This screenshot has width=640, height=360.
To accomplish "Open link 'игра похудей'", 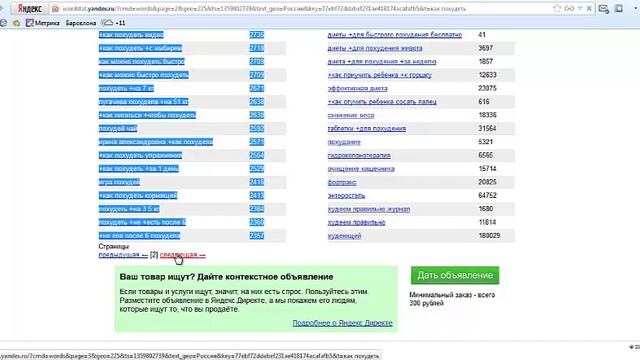I will tap(119, 182).
